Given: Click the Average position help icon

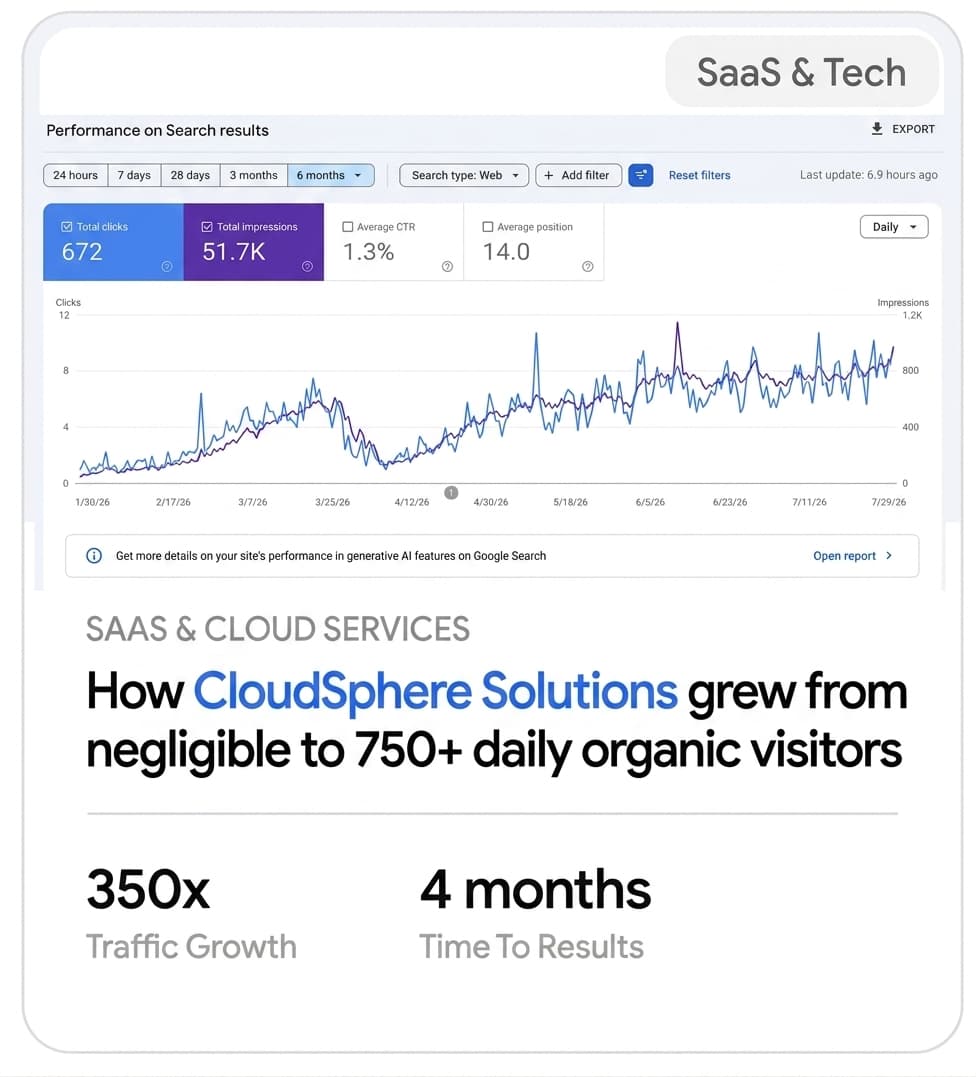Looking at the screenshot, I should pos(587,267).
